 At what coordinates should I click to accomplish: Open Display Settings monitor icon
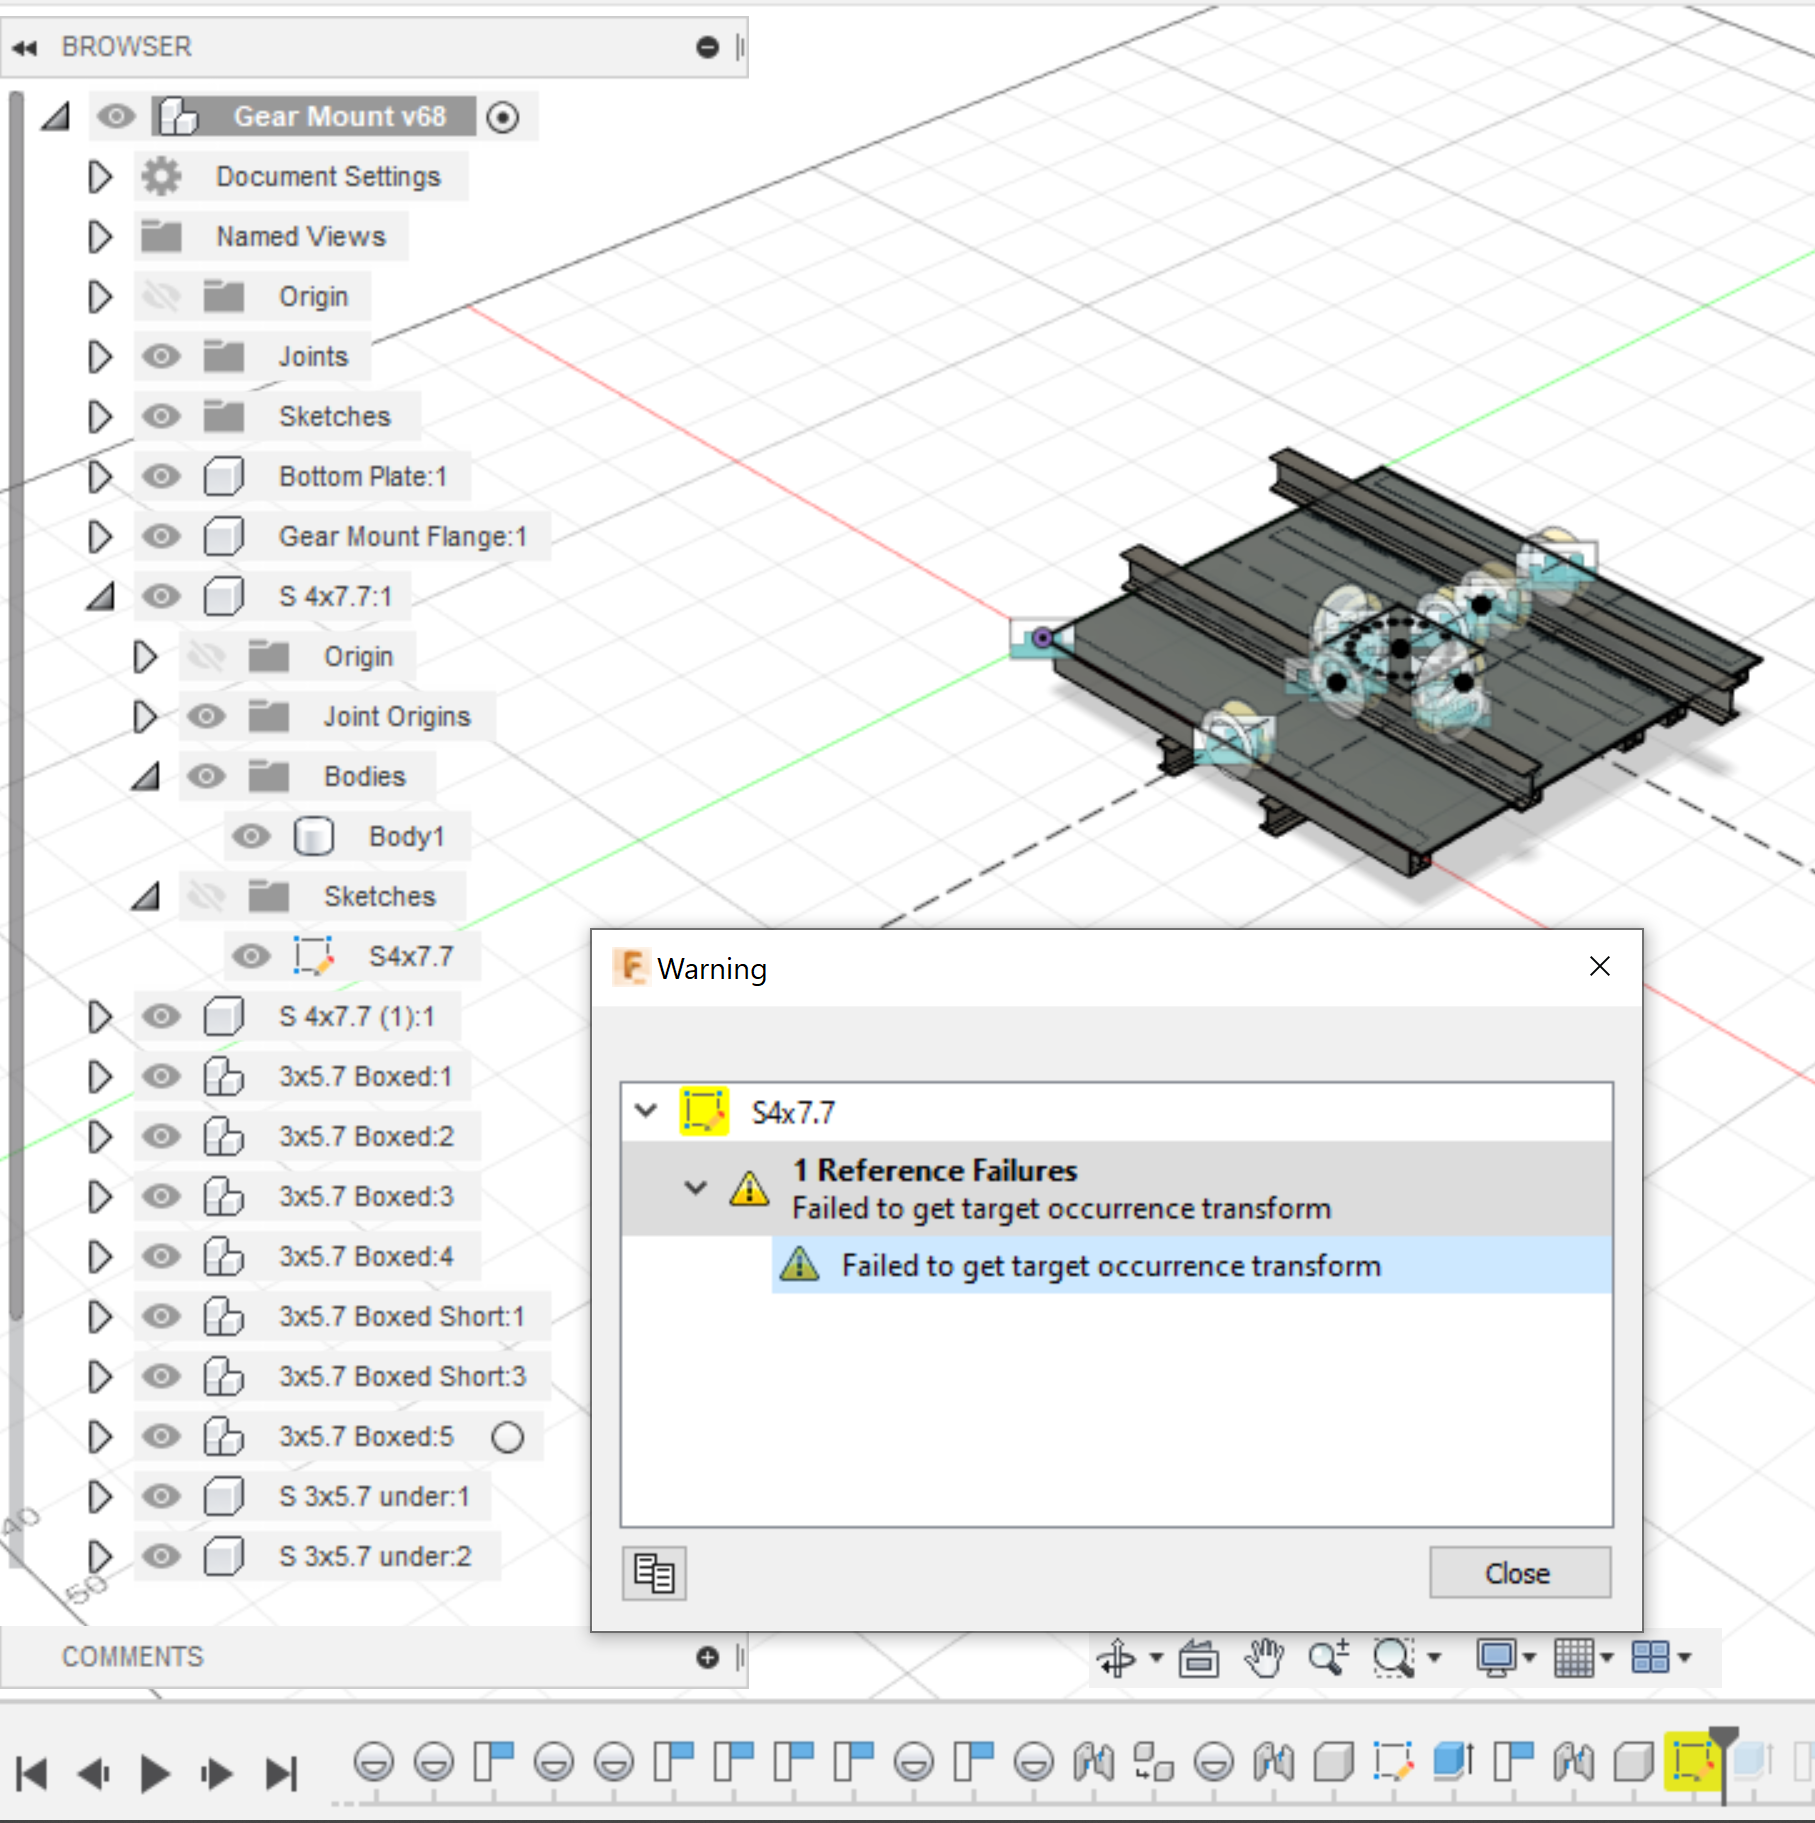(x=1496, y=1657)
